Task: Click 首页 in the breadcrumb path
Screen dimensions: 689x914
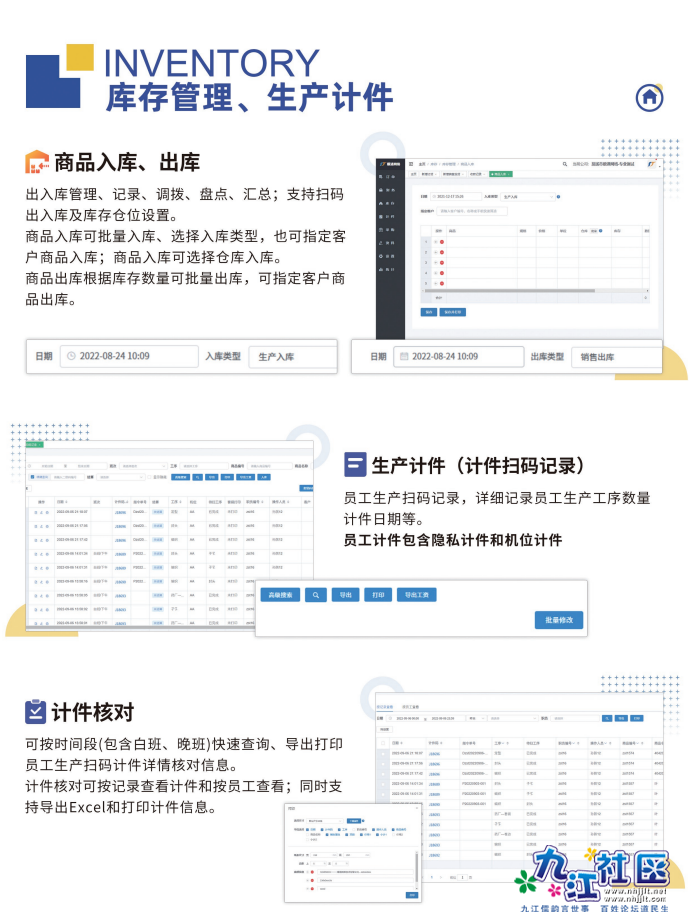Action: pos(422,164)
